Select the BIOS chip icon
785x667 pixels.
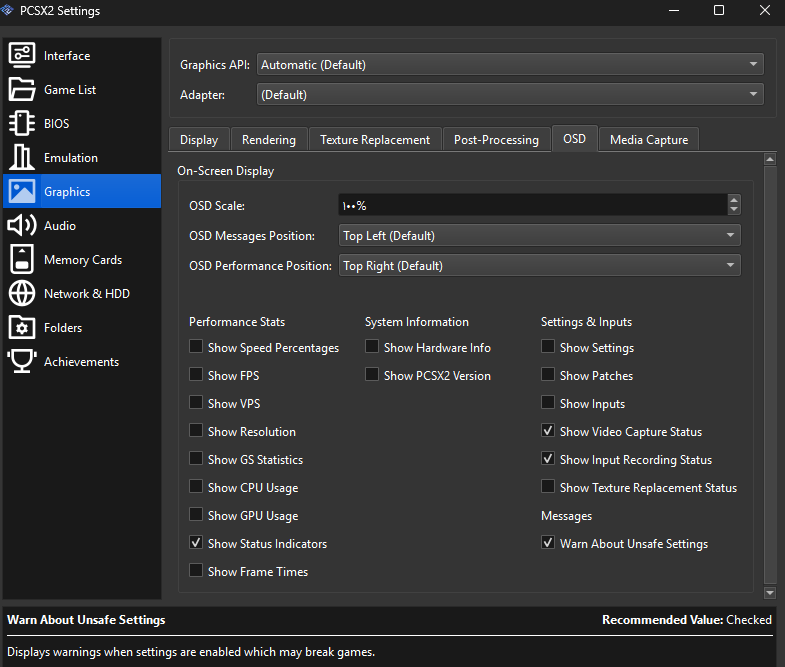pyautogui.click(x=22, y=124)
